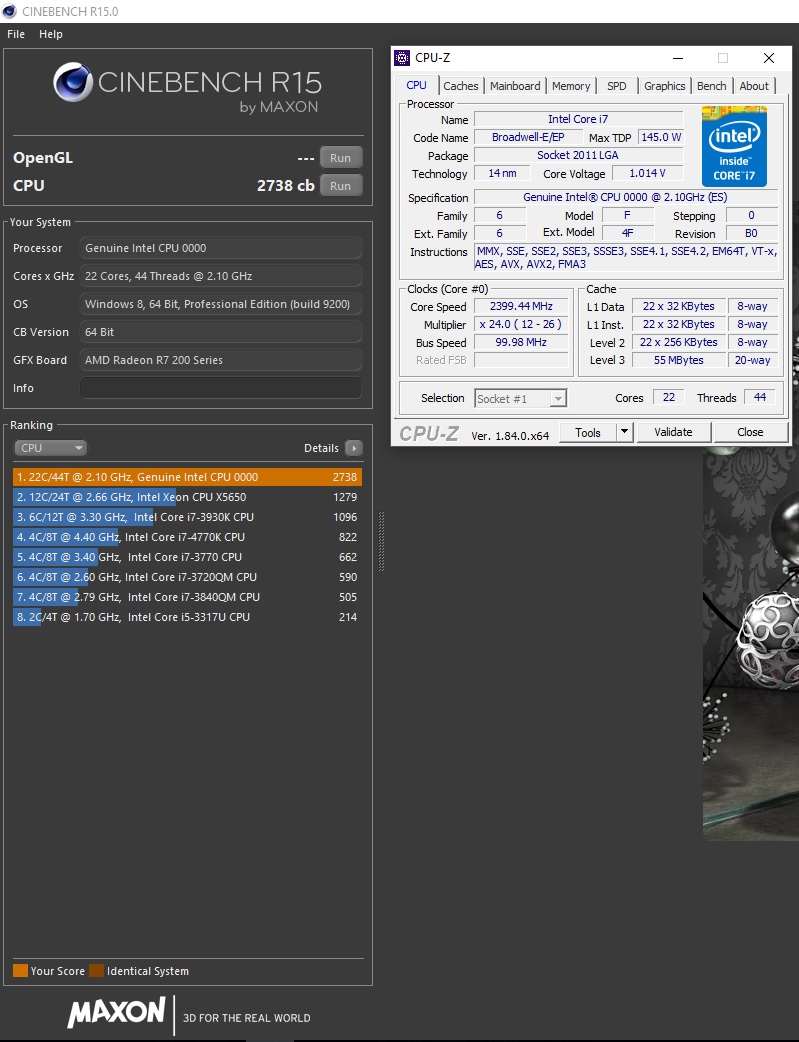Click the Code Name Broadwell-E/EP value
799x1042 pixels.
pyautogui.click(x=528, y=137)
